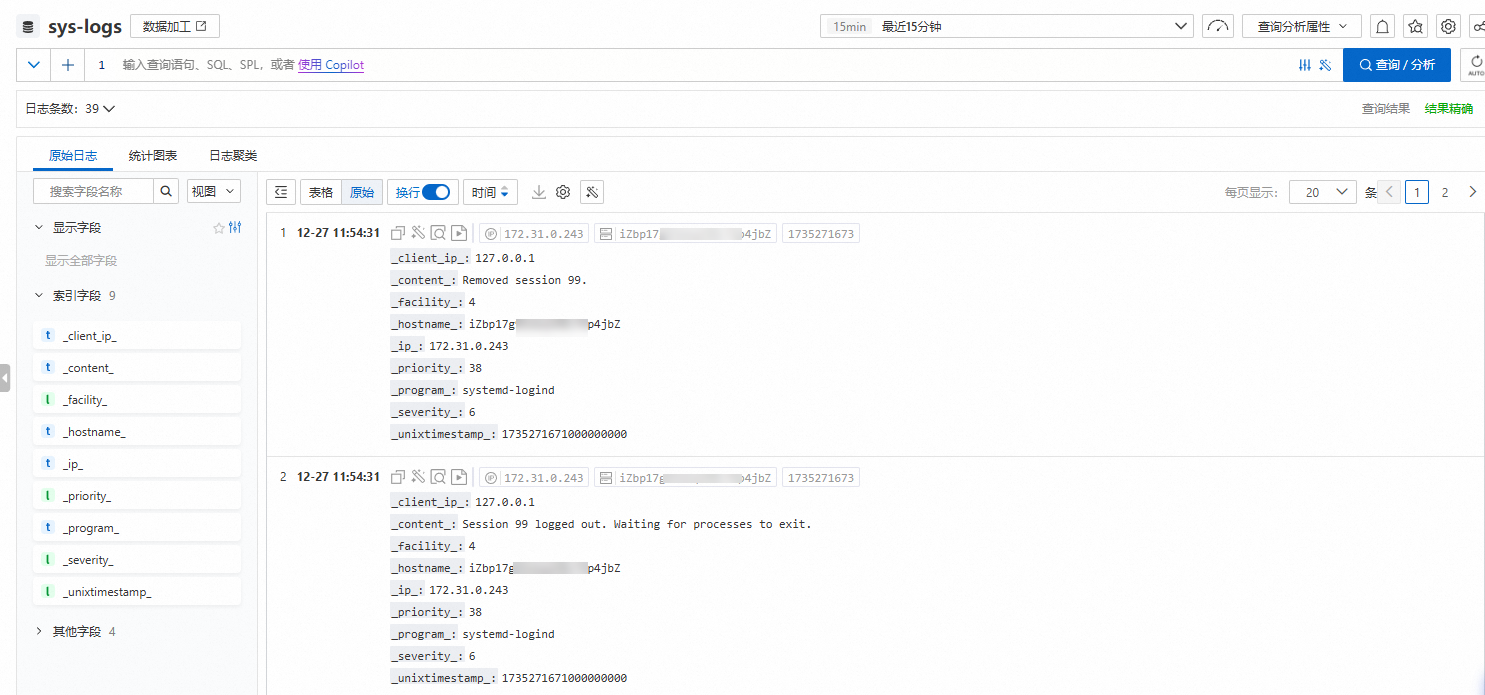Select the _content_ index field
The width and height of the screenshot is (1485, 695).
[137, 368]
